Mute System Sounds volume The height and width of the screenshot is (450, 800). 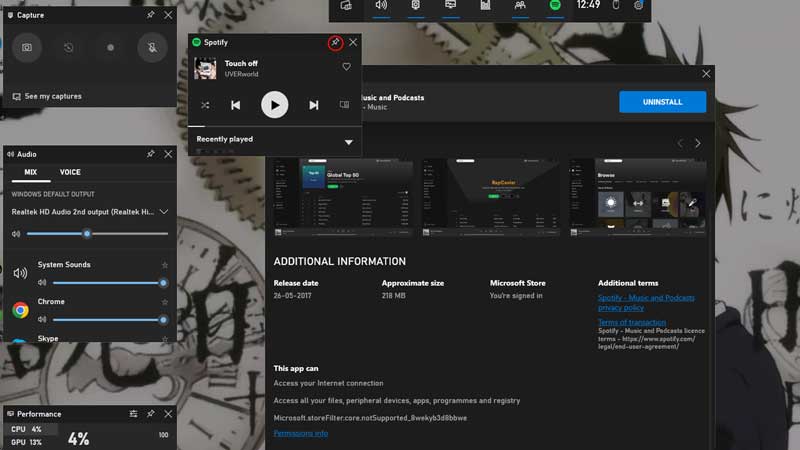tap(42, 283)
